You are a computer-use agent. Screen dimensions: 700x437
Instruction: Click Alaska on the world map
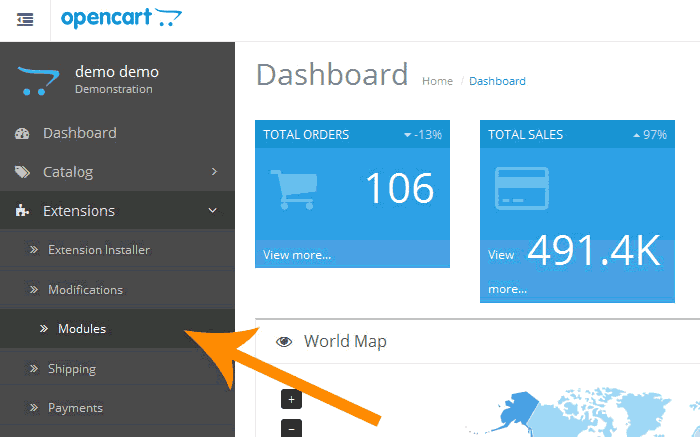point(519,410)
